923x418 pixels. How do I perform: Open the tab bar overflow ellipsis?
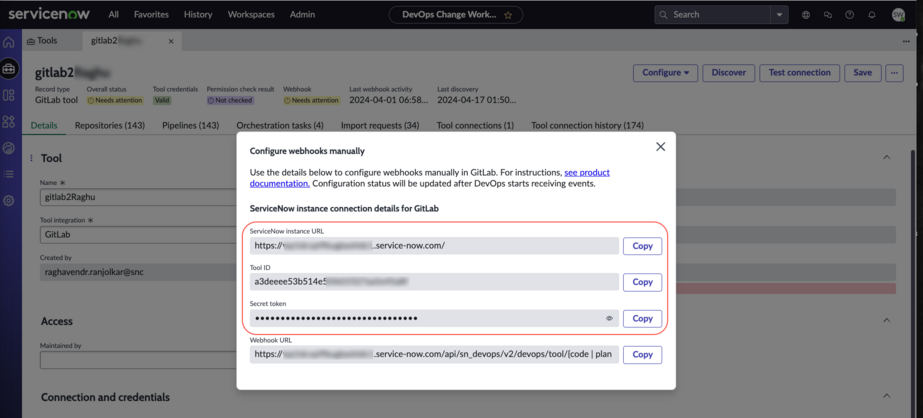906,41
